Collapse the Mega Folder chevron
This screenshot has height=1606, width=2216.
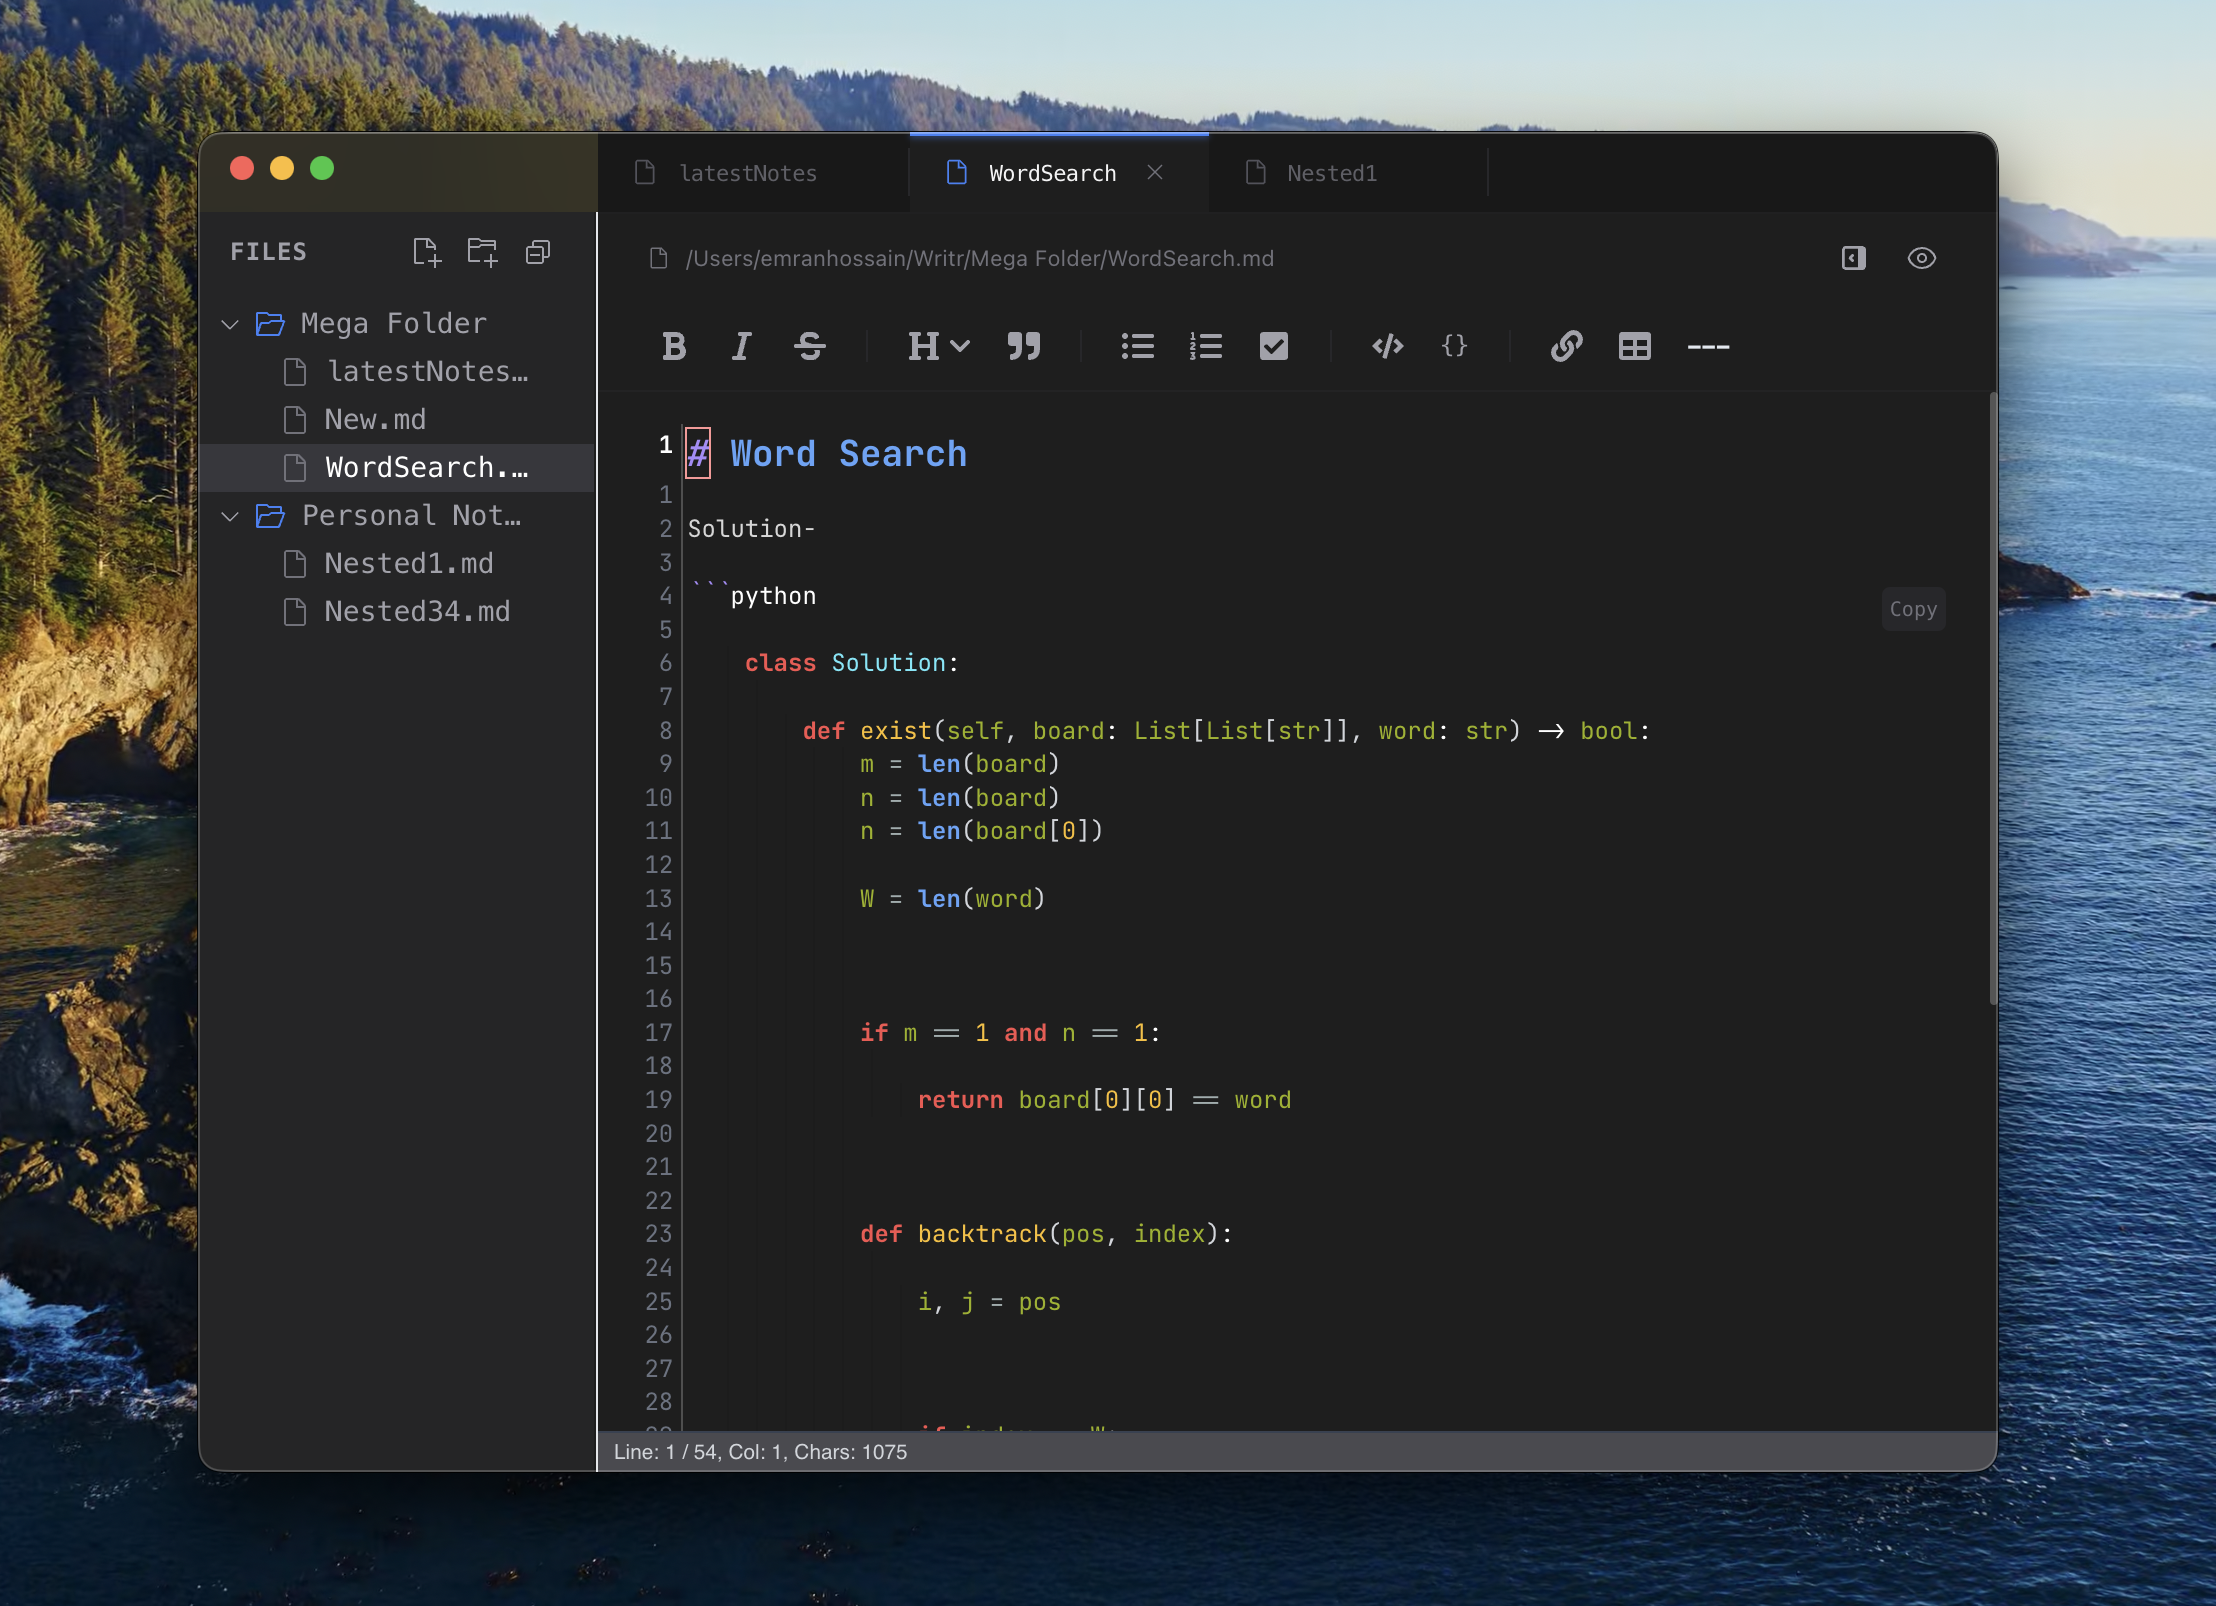tap(230, 324)
